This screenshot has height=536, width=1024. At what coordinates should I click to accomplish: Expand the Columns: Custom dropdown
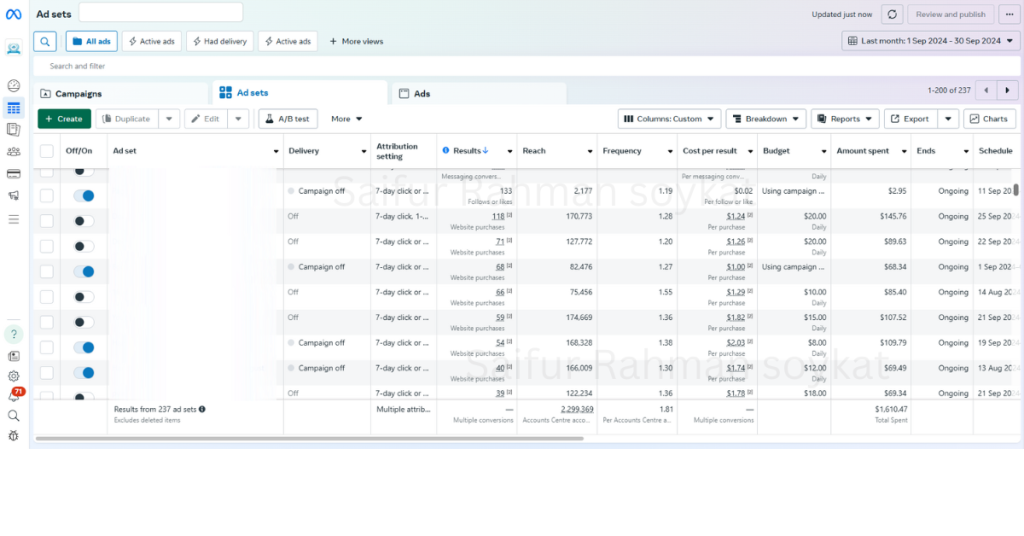point(669,119)
